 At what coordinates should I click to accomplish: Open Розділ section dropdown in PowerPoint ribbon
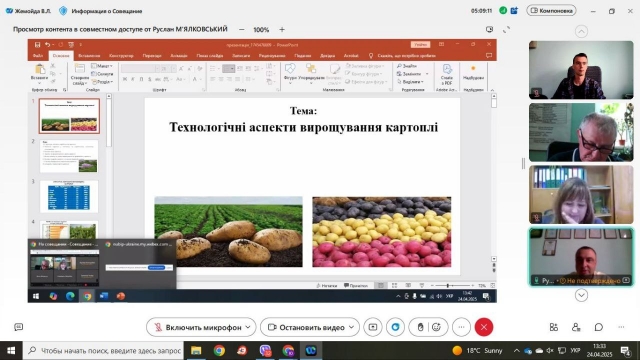[x=102, y=82]
